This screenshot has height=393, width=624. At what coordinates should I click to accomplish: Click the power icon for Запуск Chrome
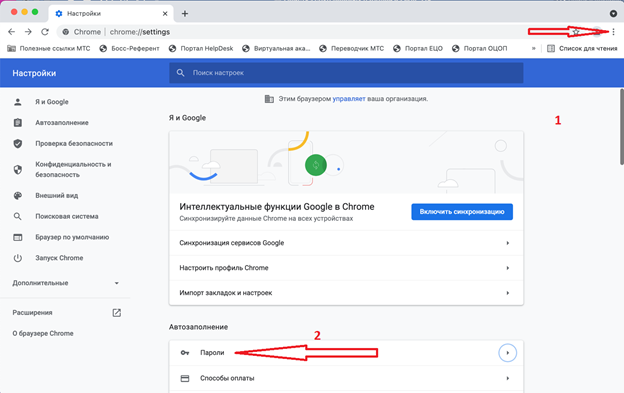(x=18, y=258)
